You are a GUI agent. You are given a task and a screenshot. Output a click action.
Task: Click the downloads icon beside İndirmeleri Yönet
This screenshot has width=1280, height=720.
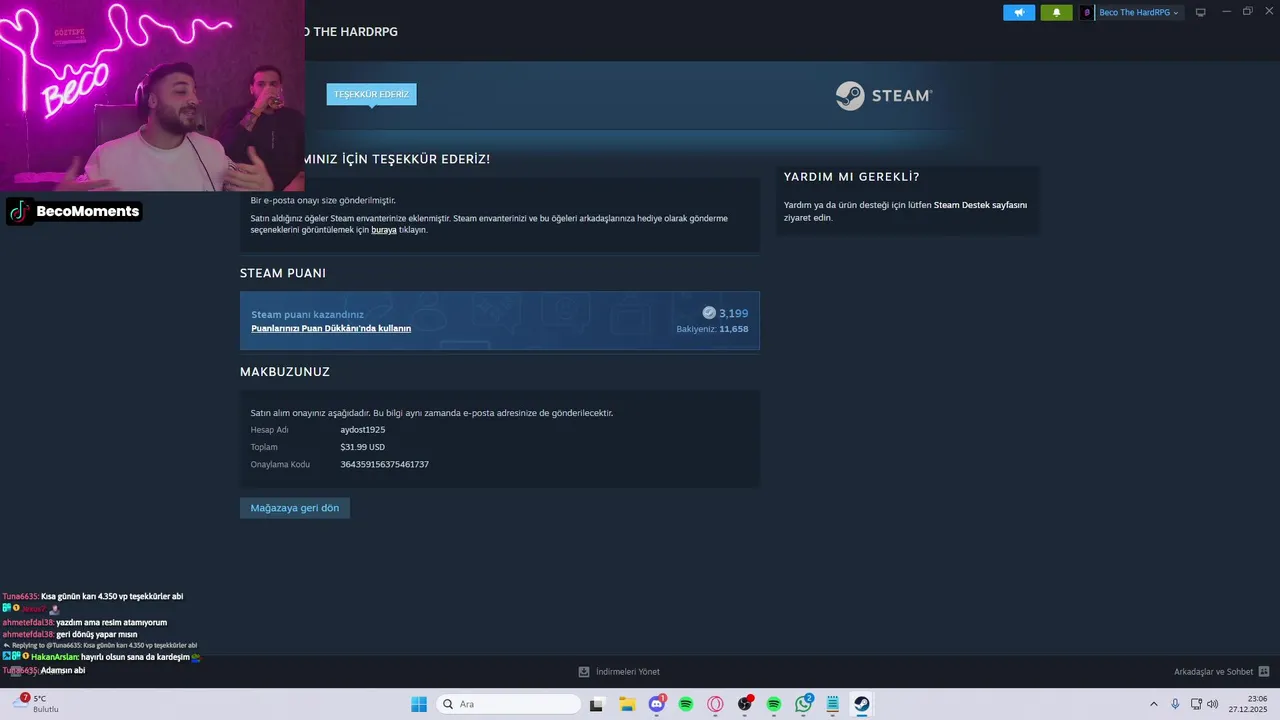(584, 672)
